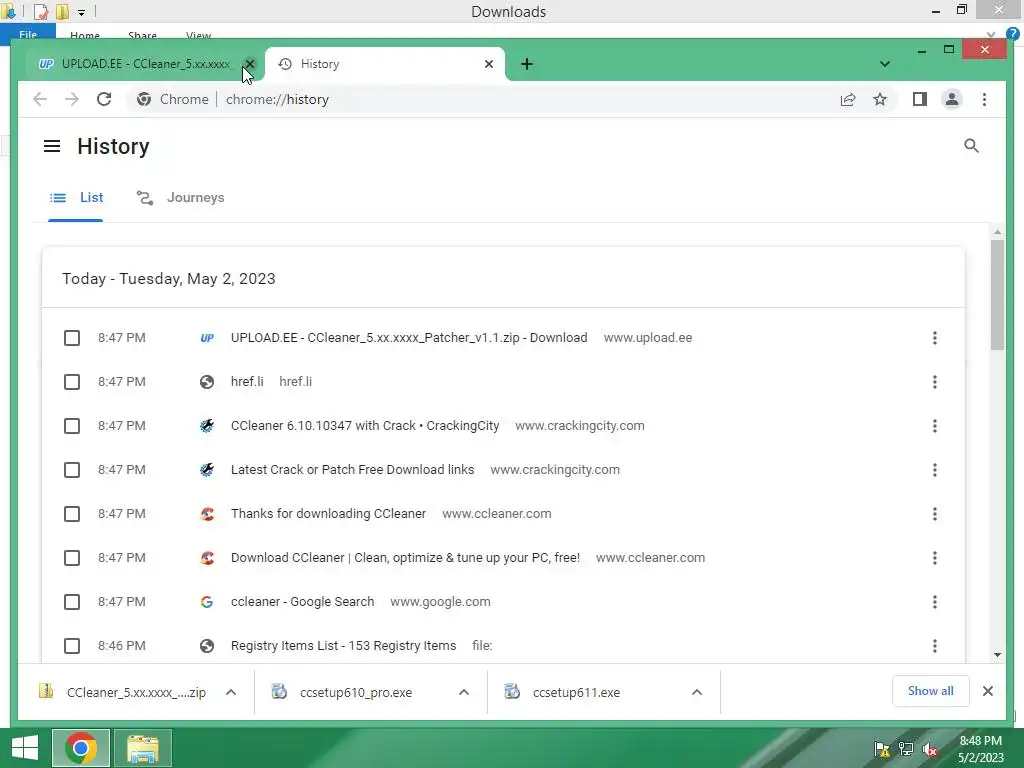This screenshot has width=1024, height=768.
Task: Go back with the back arrow
Action: click(40, 99)
